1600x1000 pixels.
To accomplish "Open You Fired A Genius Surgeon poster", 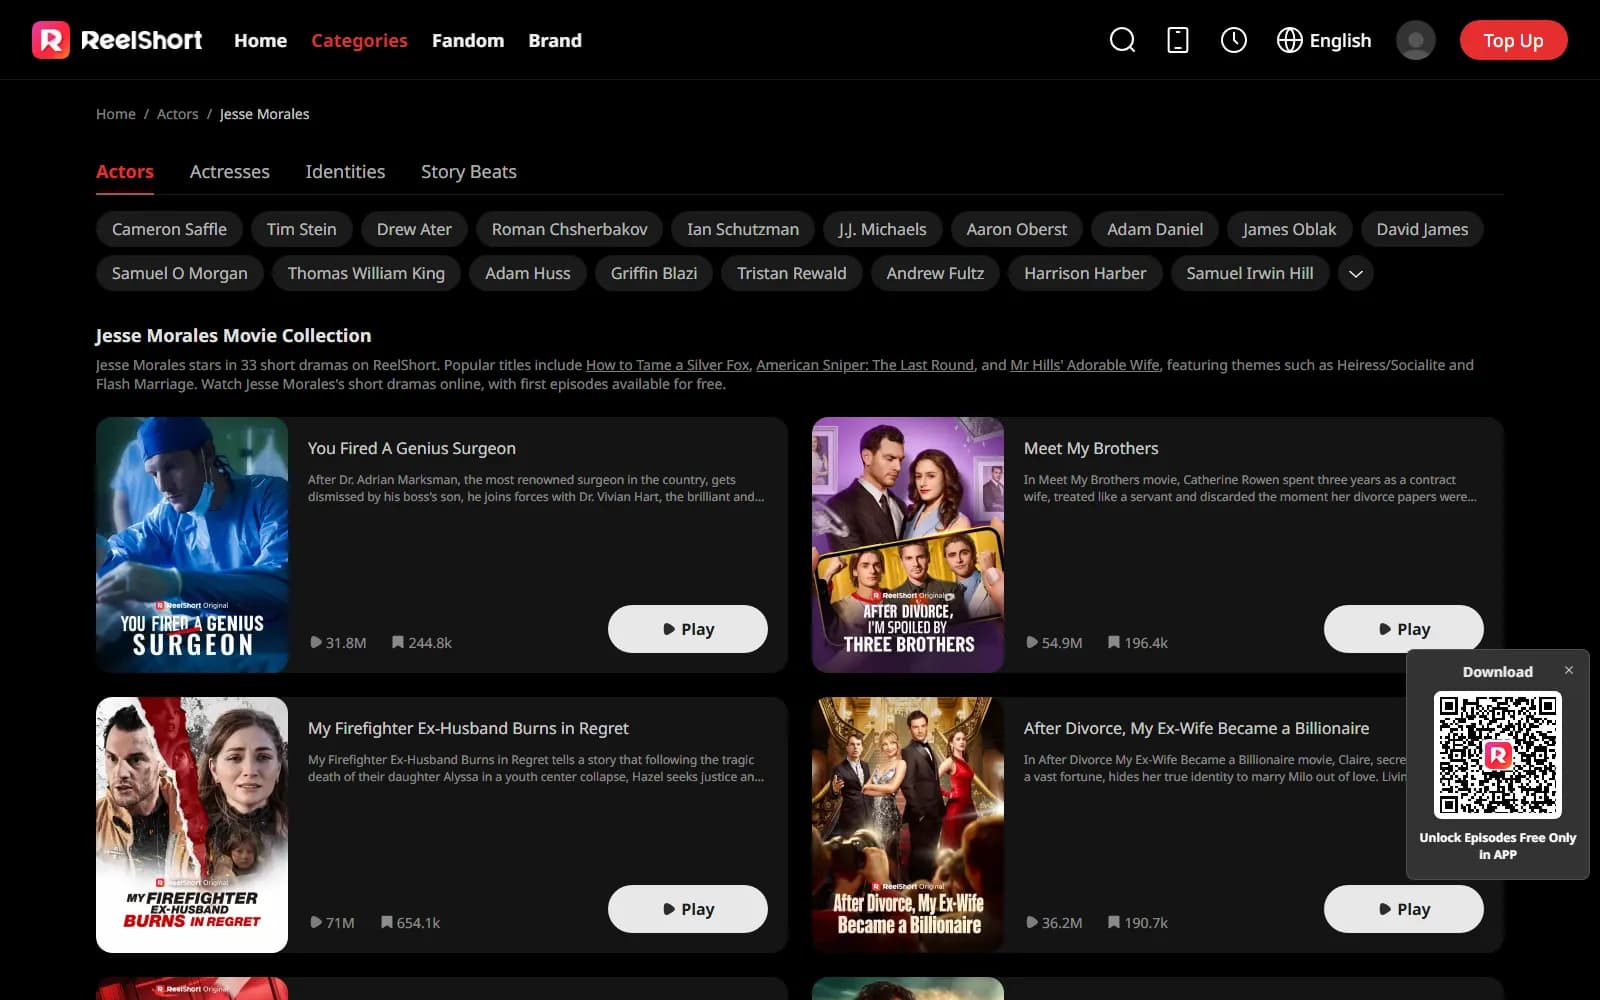I will (192, 545).
